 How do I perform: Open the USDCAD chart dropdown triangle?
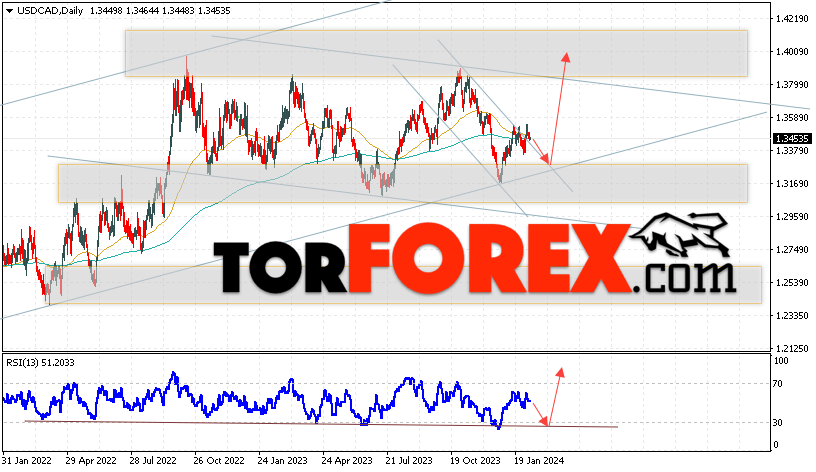(9, 11)
